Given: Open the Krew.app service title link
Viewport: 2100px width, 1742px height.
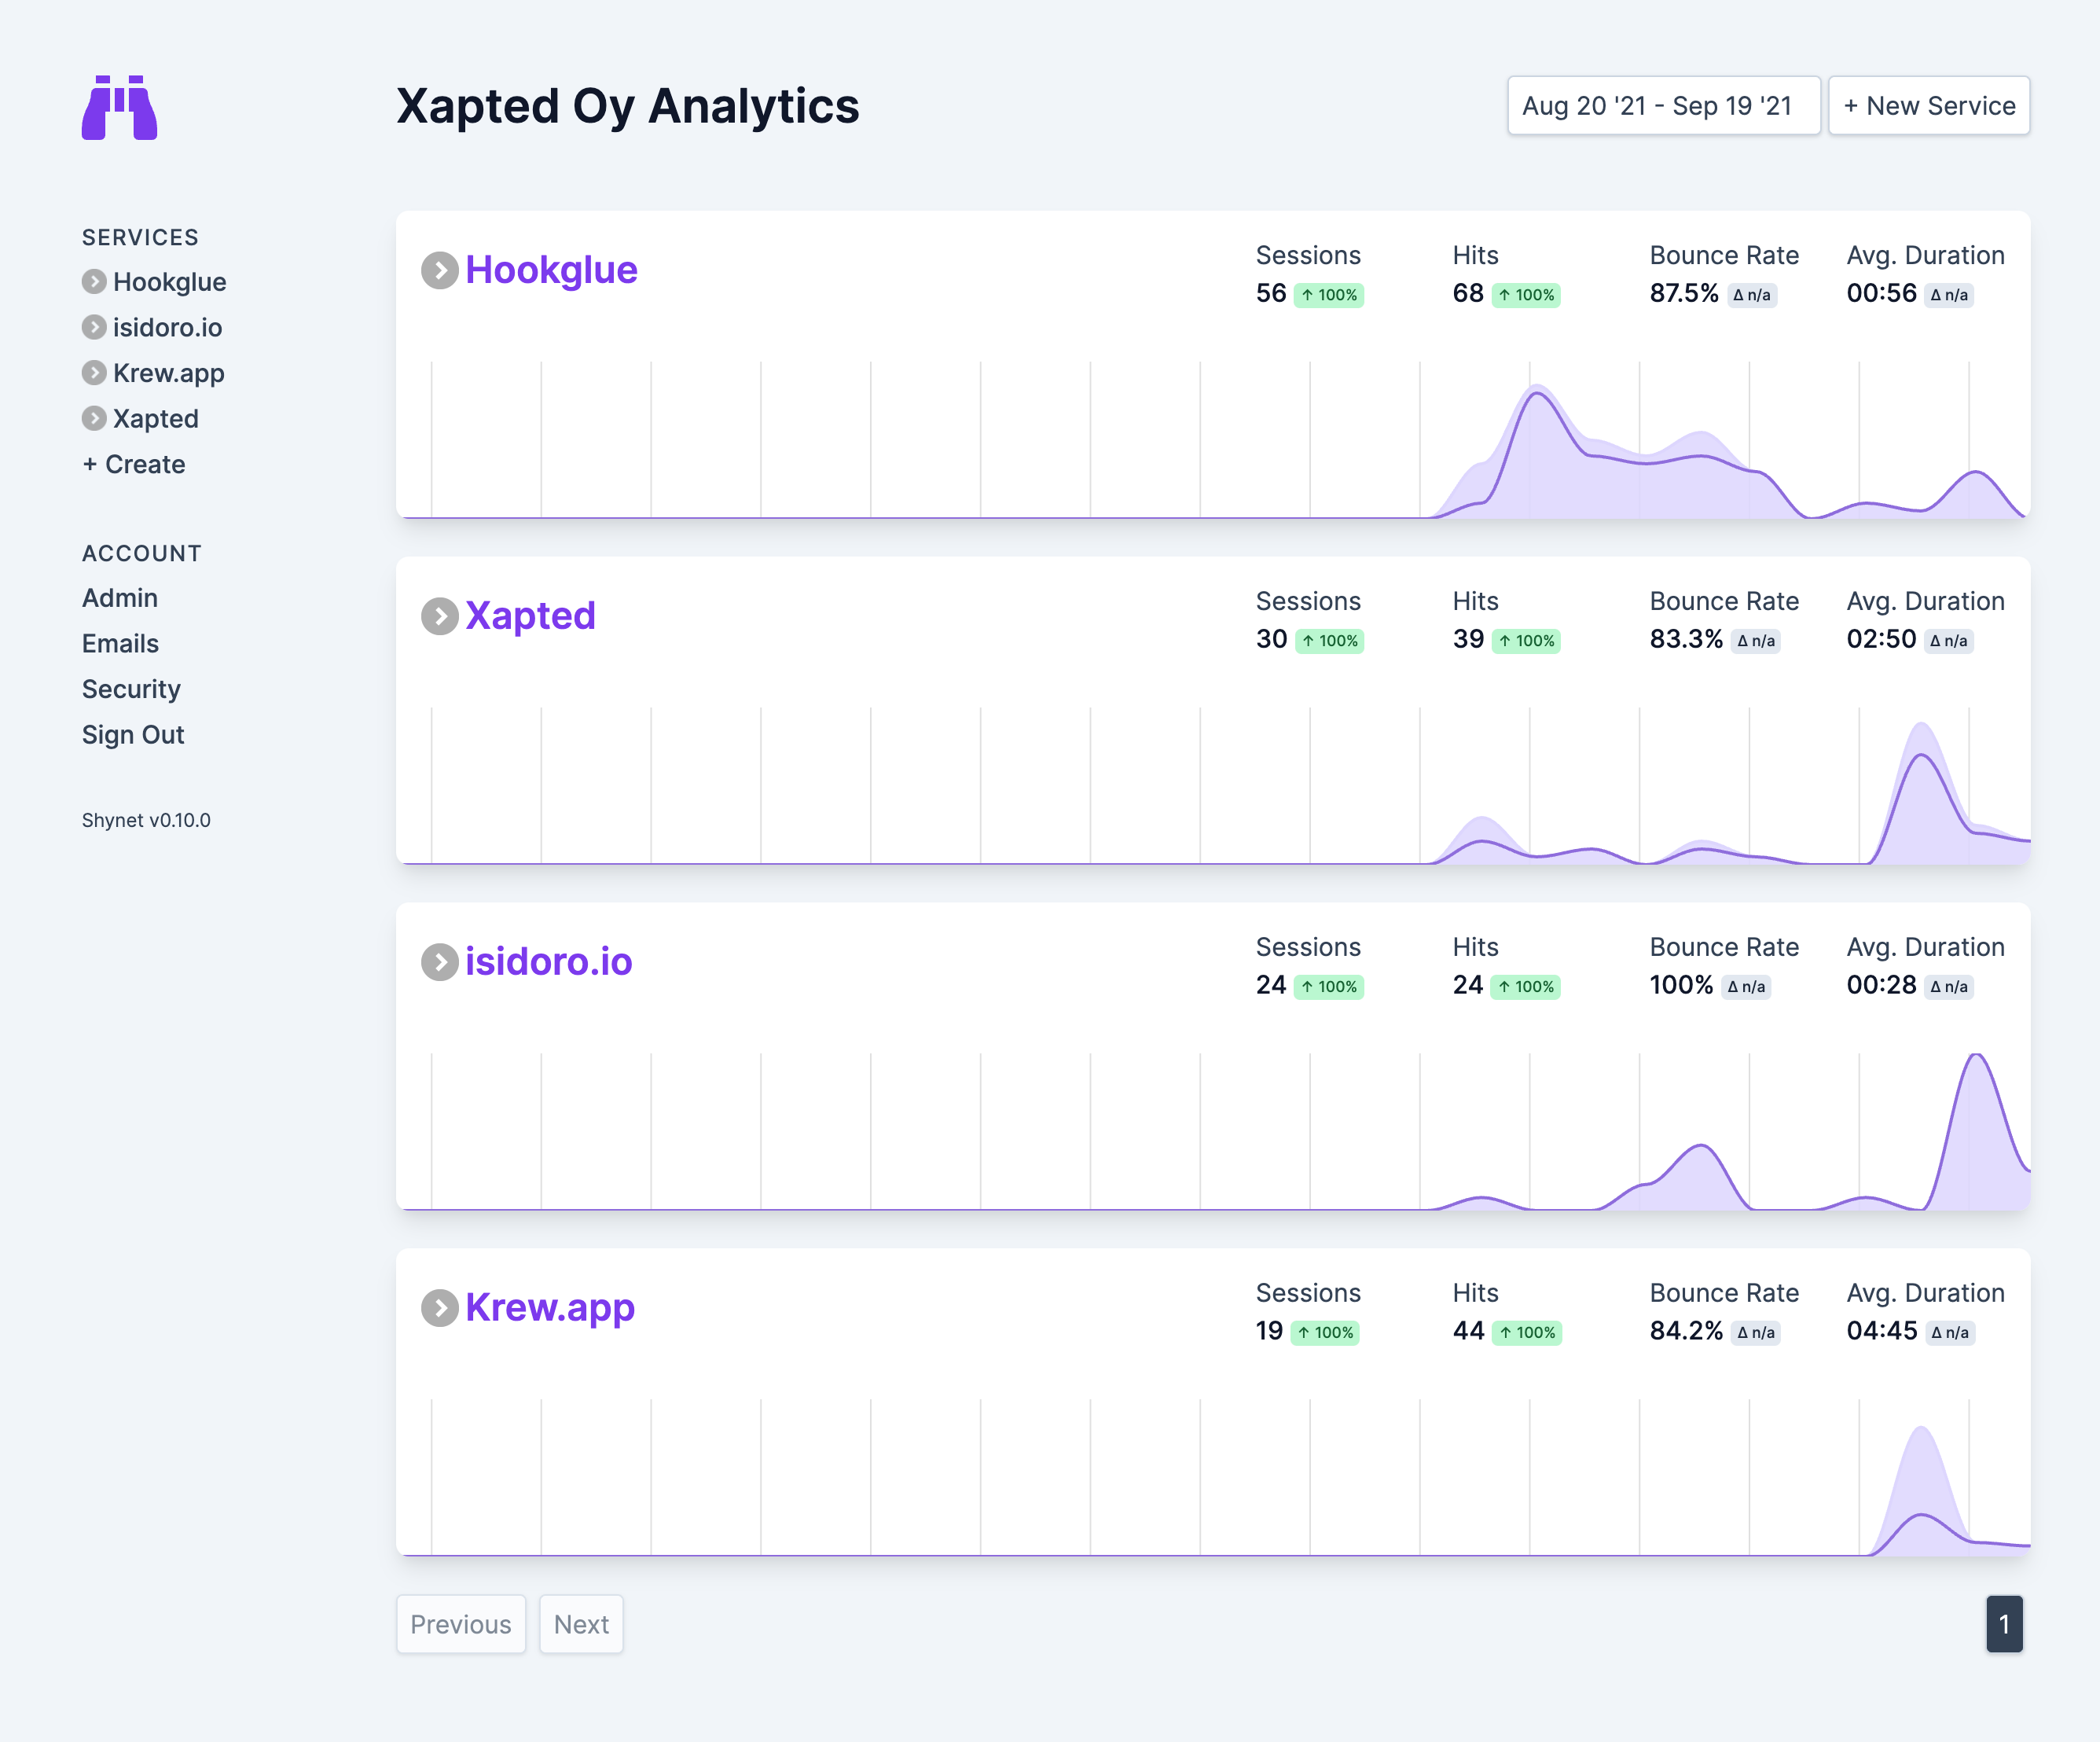Looking at the screenshot, I should coord(549,1308).
